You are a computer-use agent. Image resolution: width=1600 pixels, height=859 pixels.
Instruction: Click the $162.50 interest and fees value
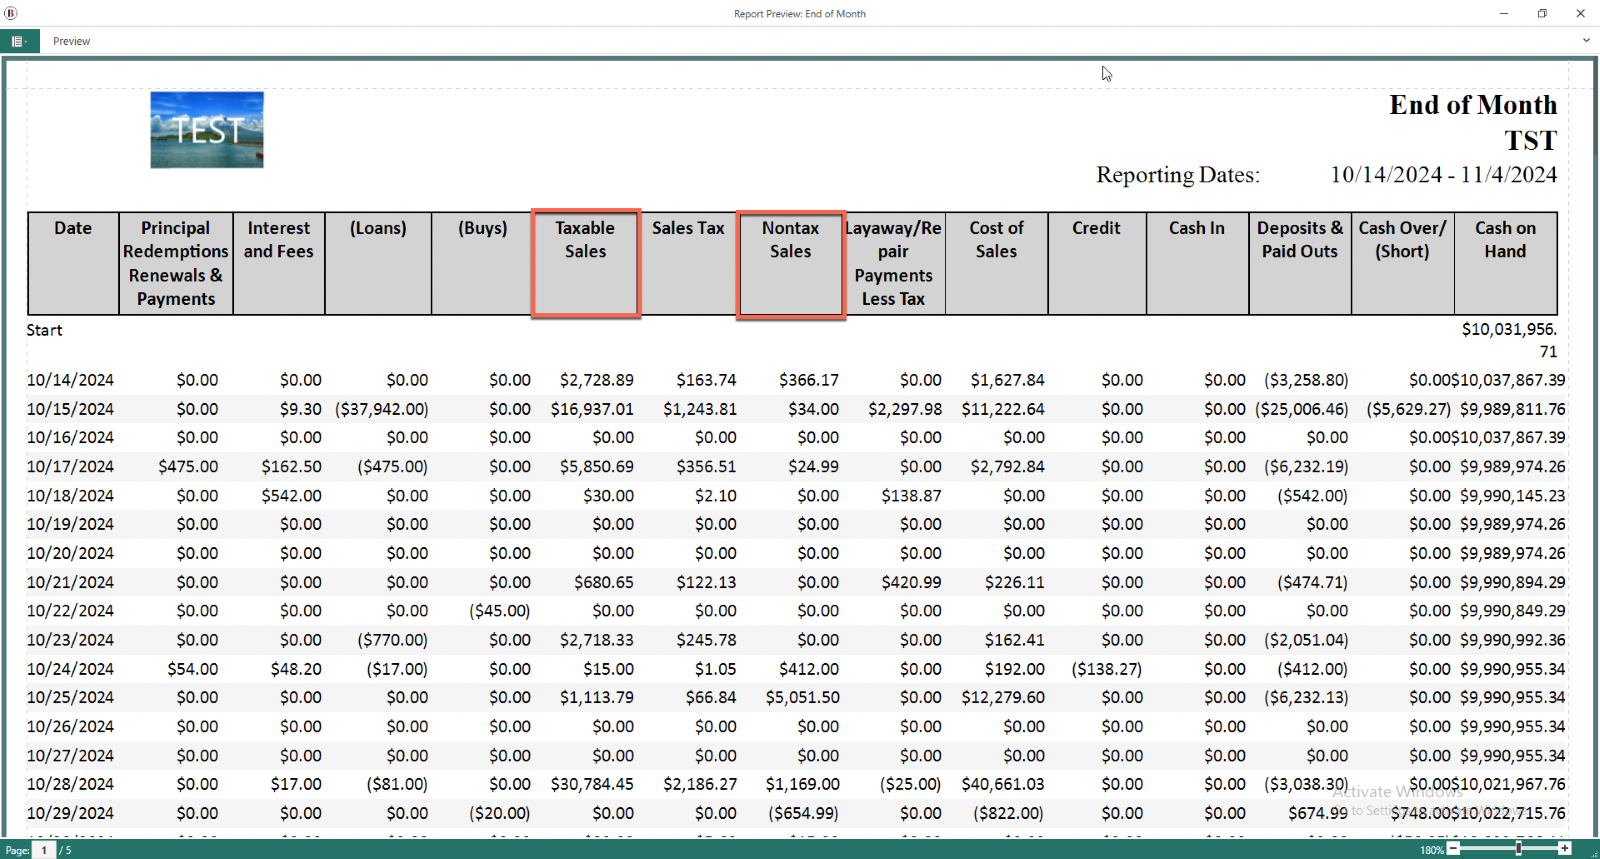pyautogui.click(x=292, y=466)
